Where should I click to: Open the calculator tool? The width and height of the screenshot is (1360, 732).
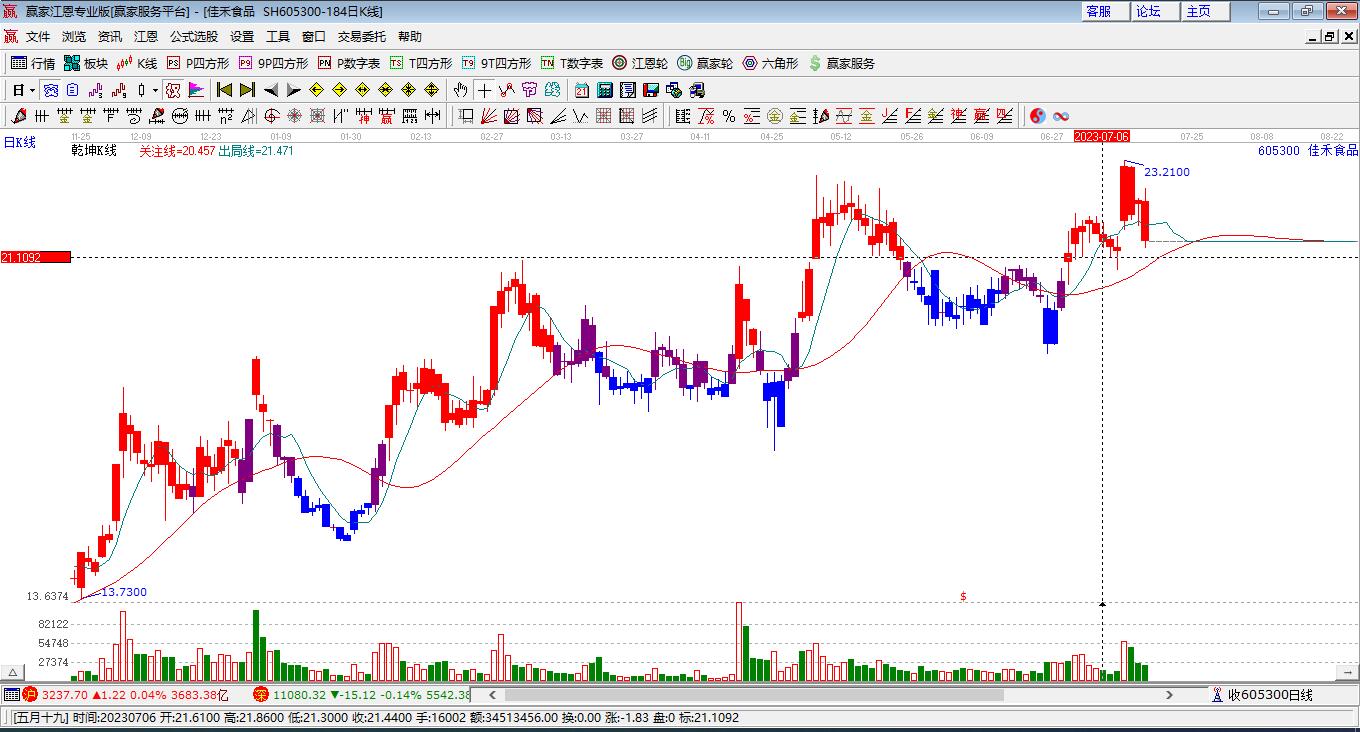(x=605, y=90)
